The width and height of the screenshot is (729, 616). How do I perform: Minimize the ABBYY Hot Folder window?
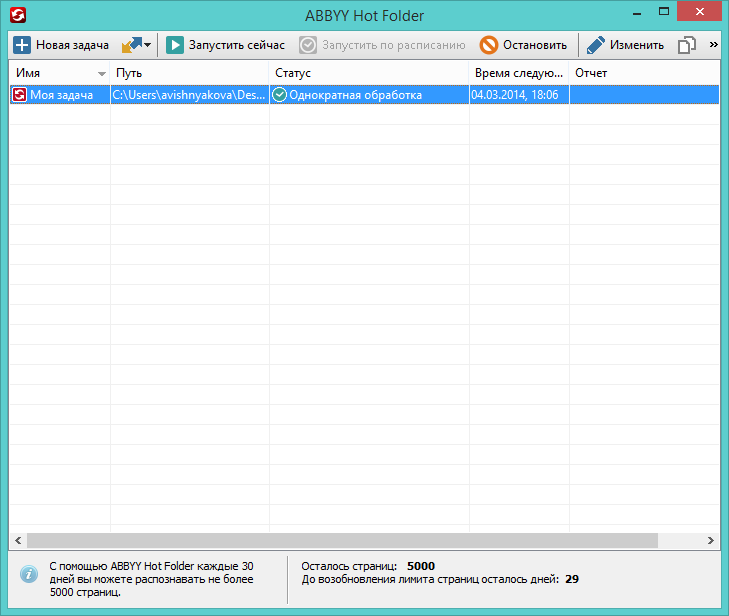637,14
